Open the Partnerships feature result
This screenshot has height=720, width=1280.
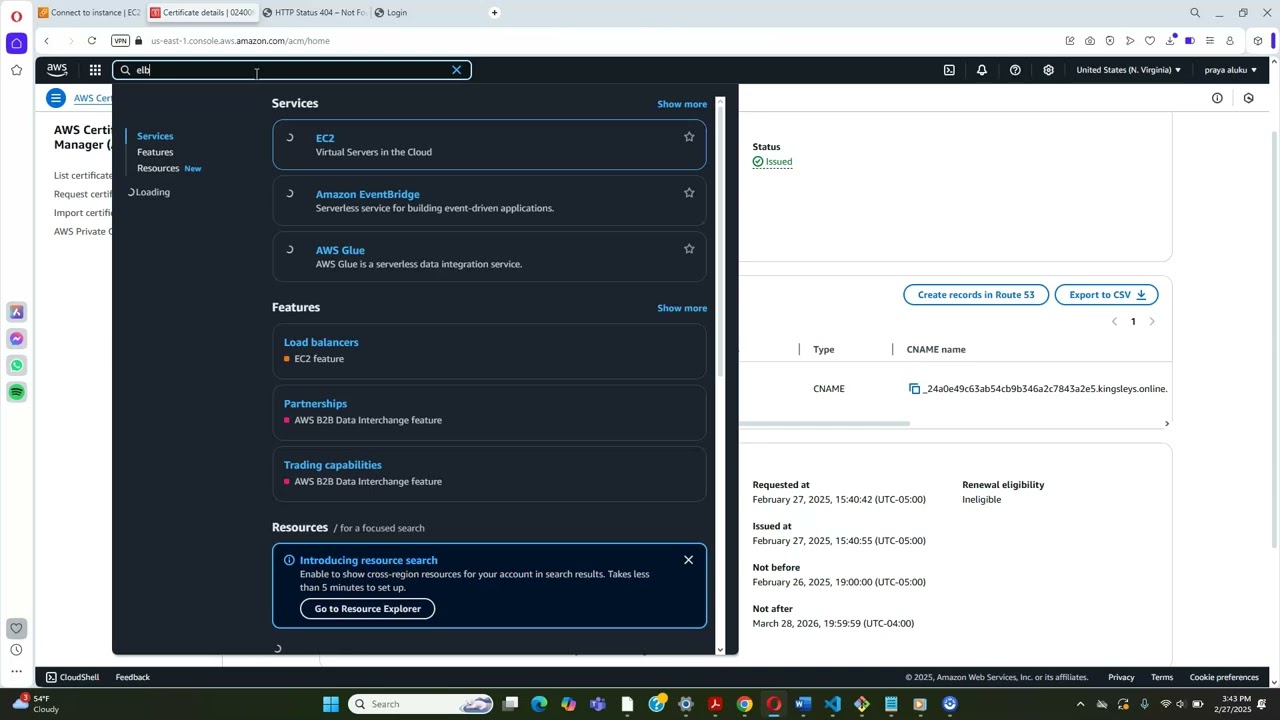[315, 404]
